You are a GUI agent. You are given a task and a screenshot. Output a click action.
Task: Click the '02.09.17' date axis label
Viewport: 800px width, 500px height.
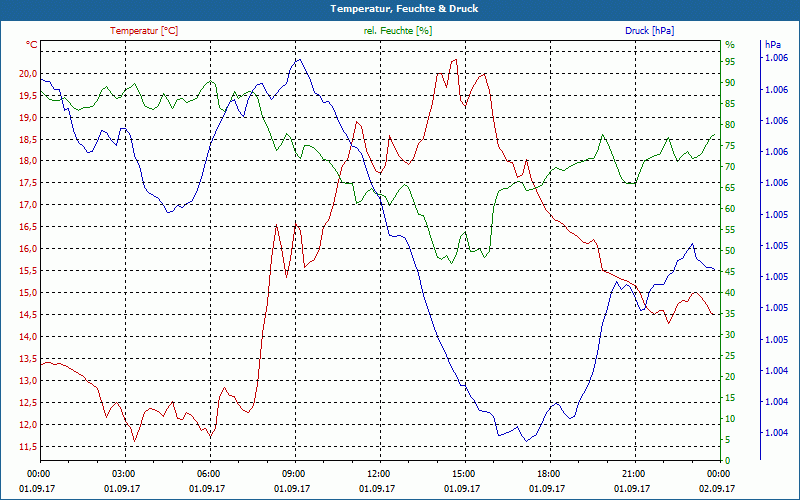717,489
